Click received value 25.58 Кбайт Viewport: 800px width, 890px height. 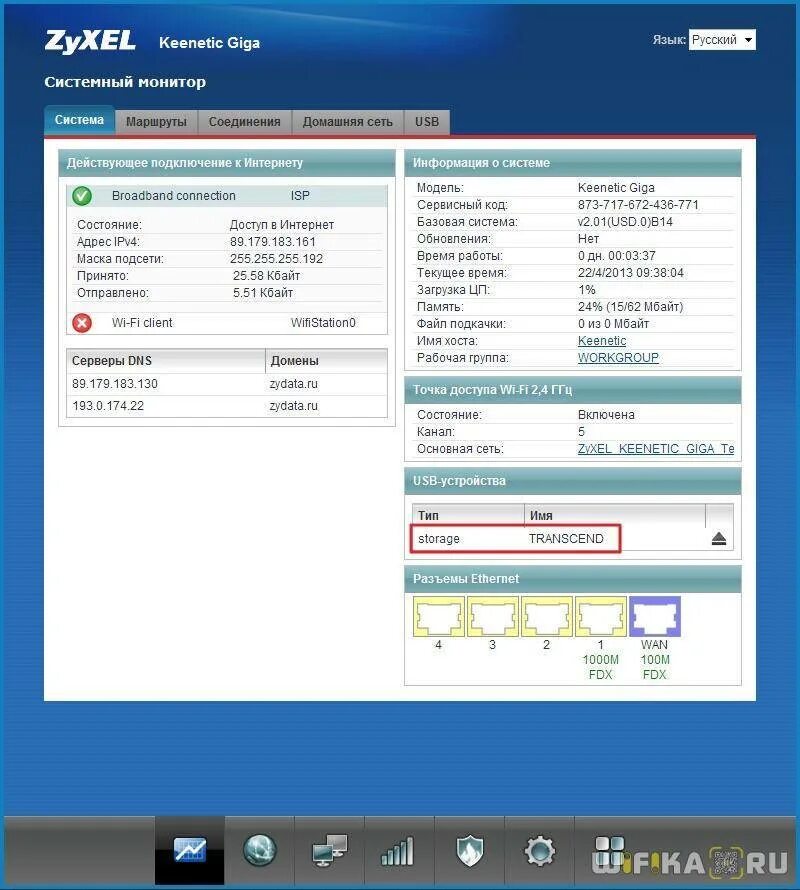point(266,276)
